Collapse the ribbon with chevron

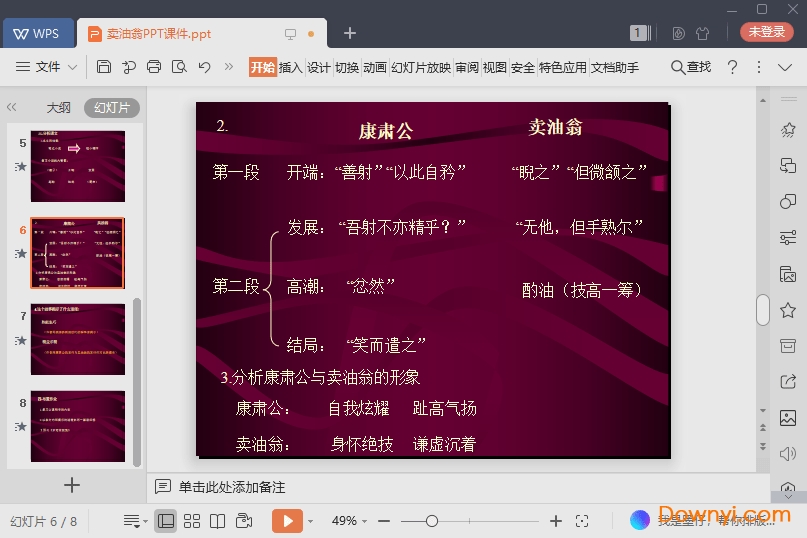pyautogui.click(x=785, y=67)
